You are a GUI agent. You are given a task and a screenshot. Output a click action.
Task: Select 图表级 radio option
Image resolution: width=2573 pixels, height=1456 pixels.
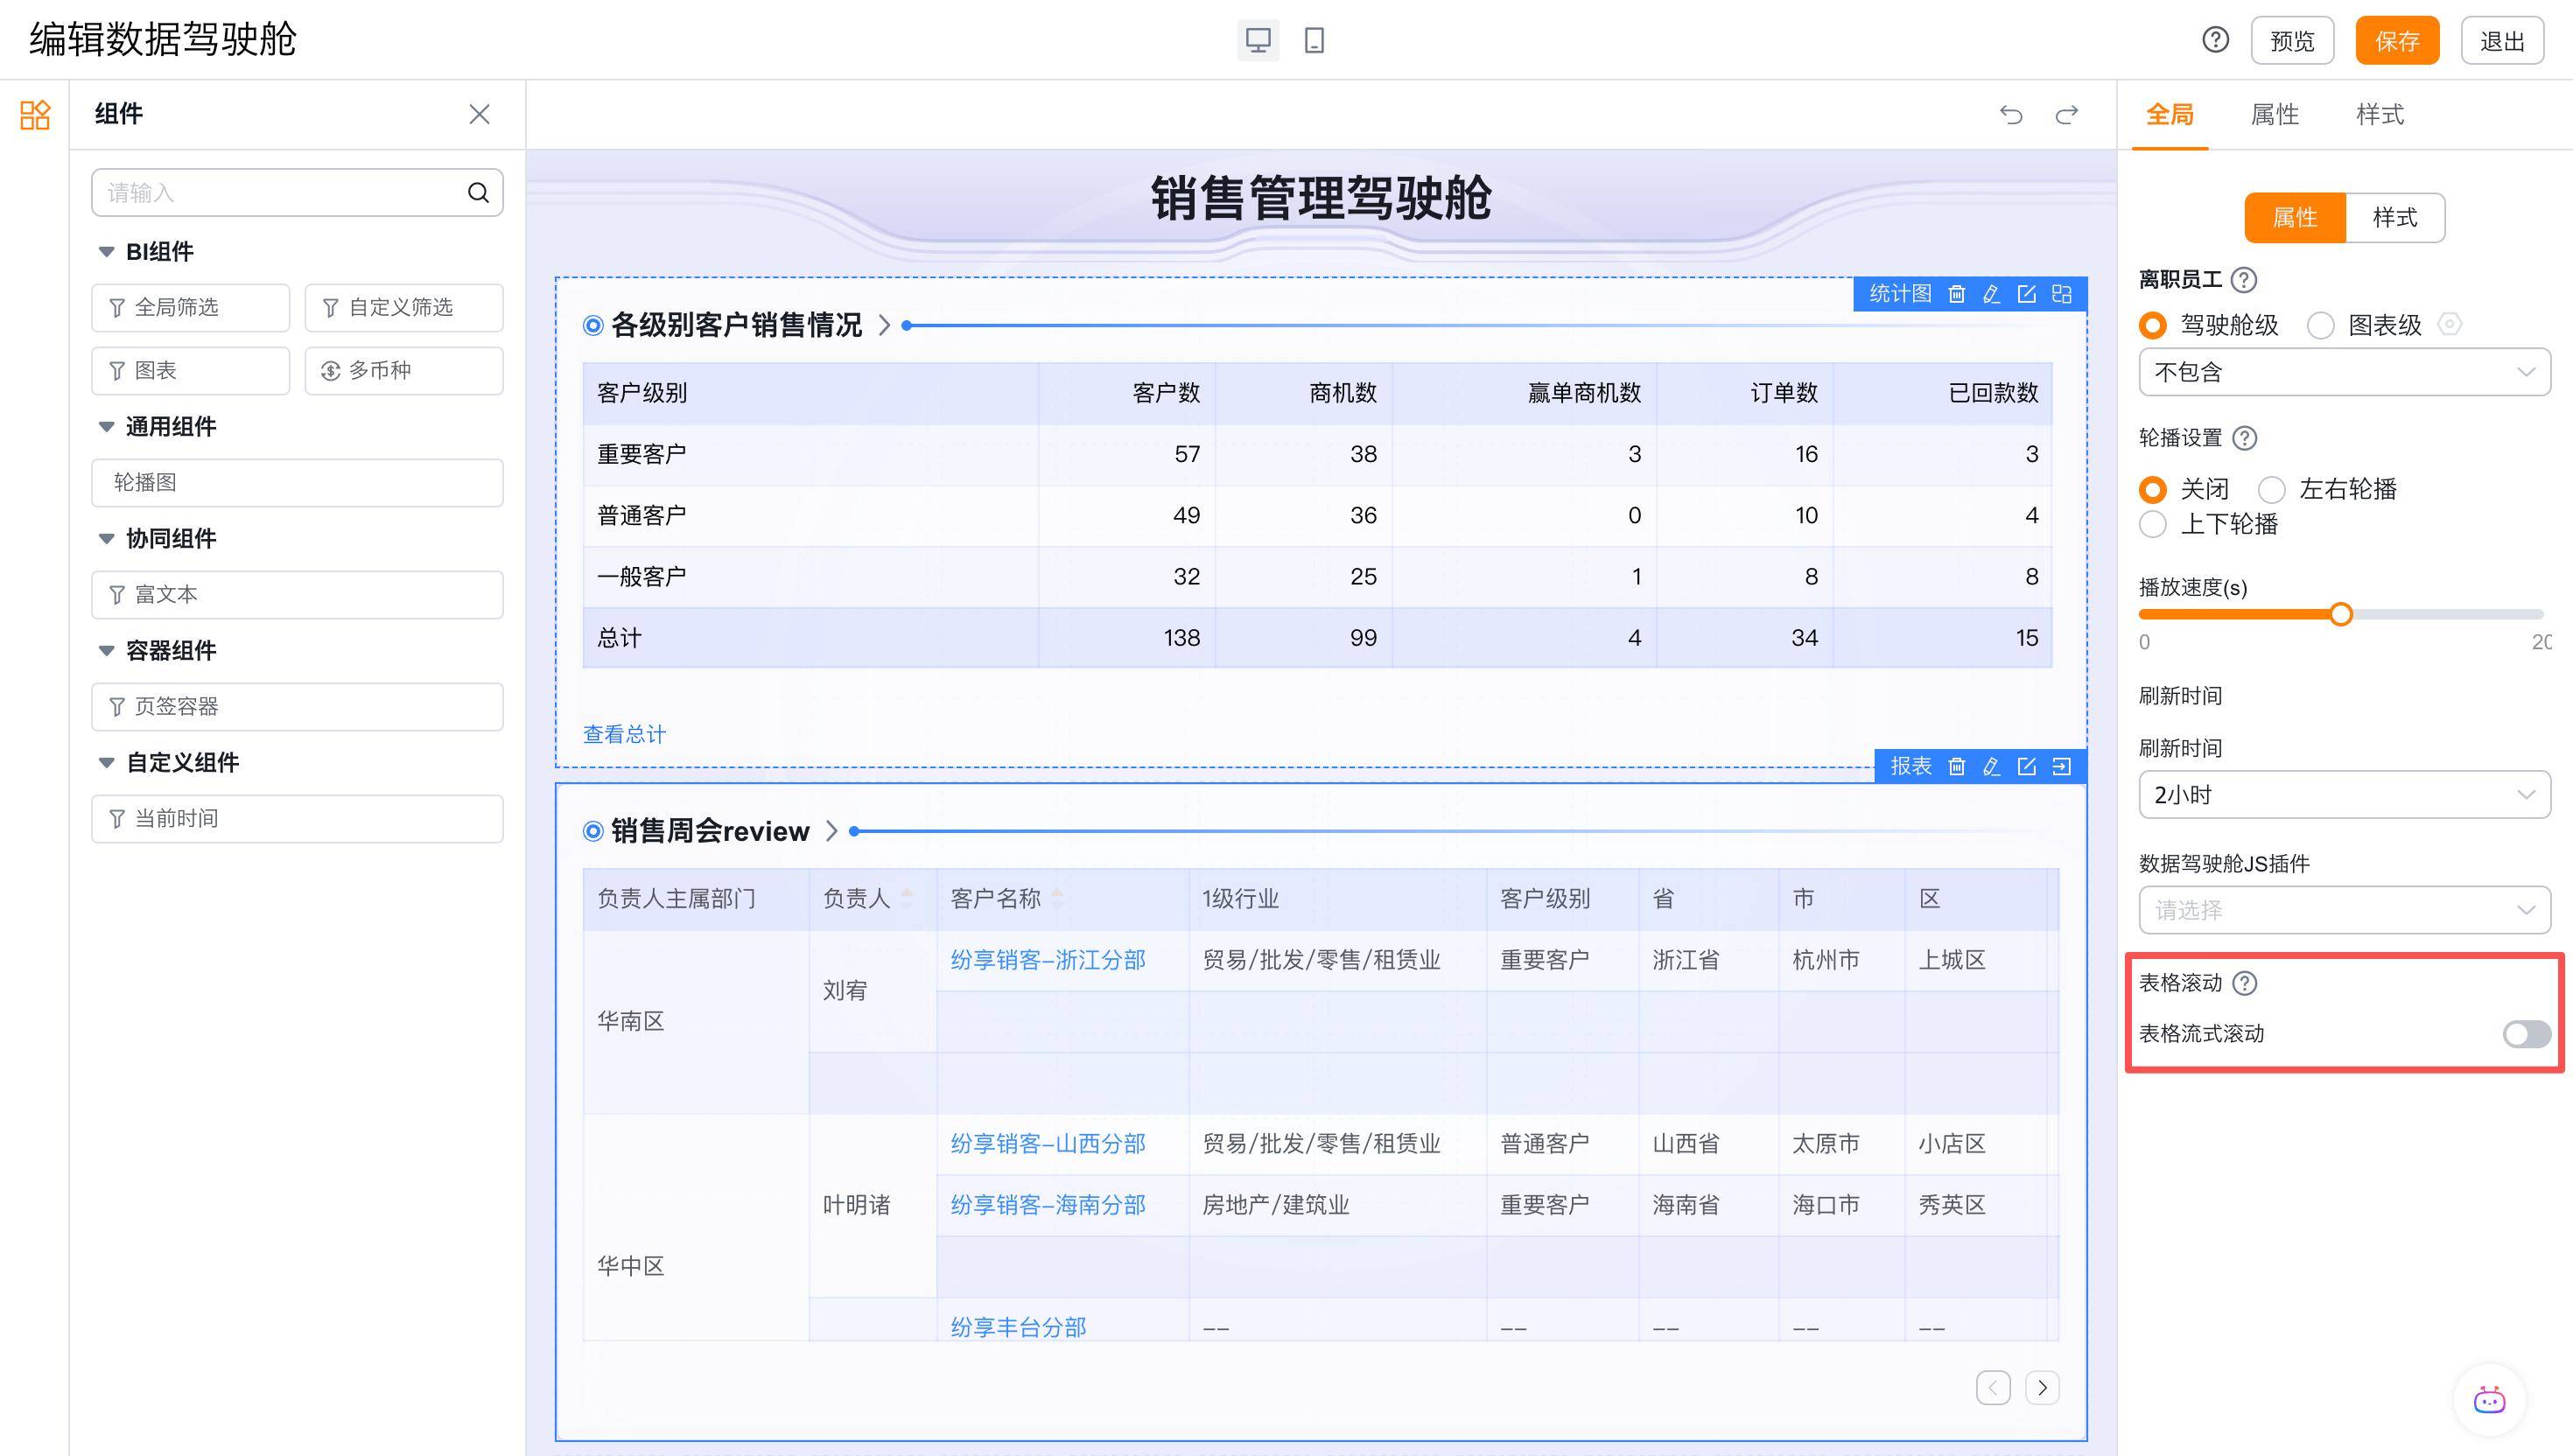pyautogui.click(x=2320, y=325)
